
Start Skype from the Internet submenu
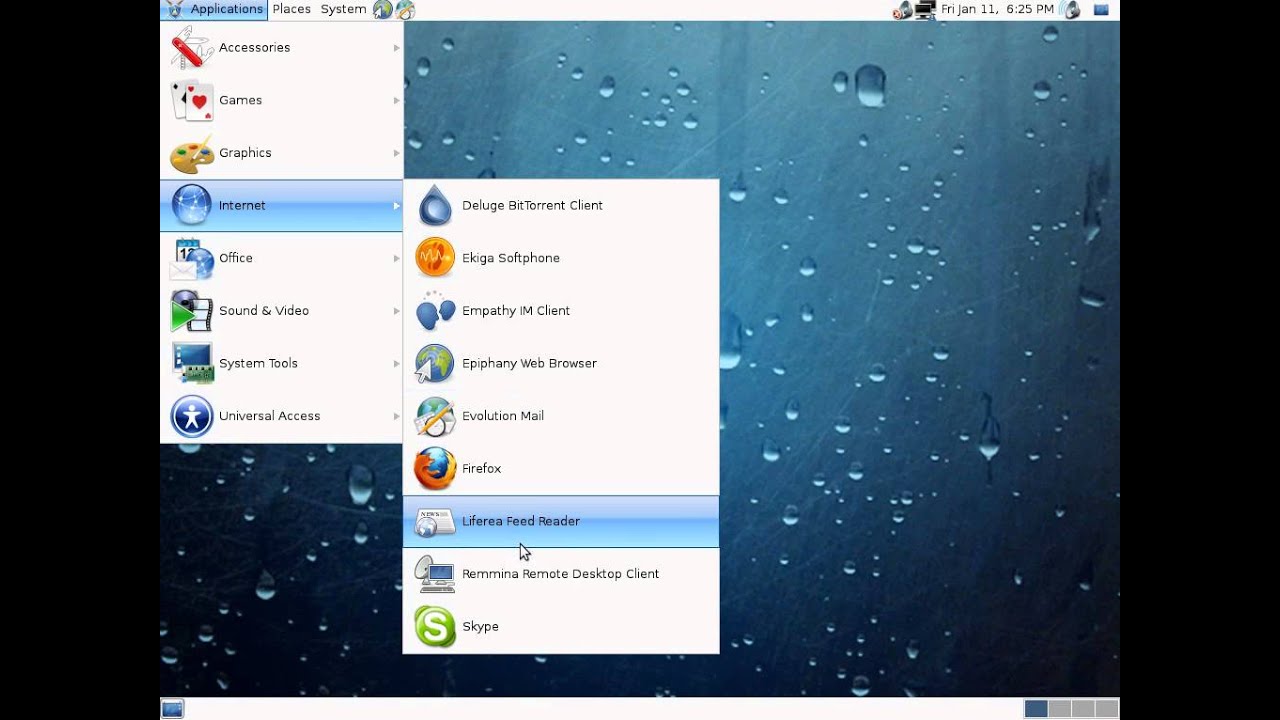pos(561,626)
